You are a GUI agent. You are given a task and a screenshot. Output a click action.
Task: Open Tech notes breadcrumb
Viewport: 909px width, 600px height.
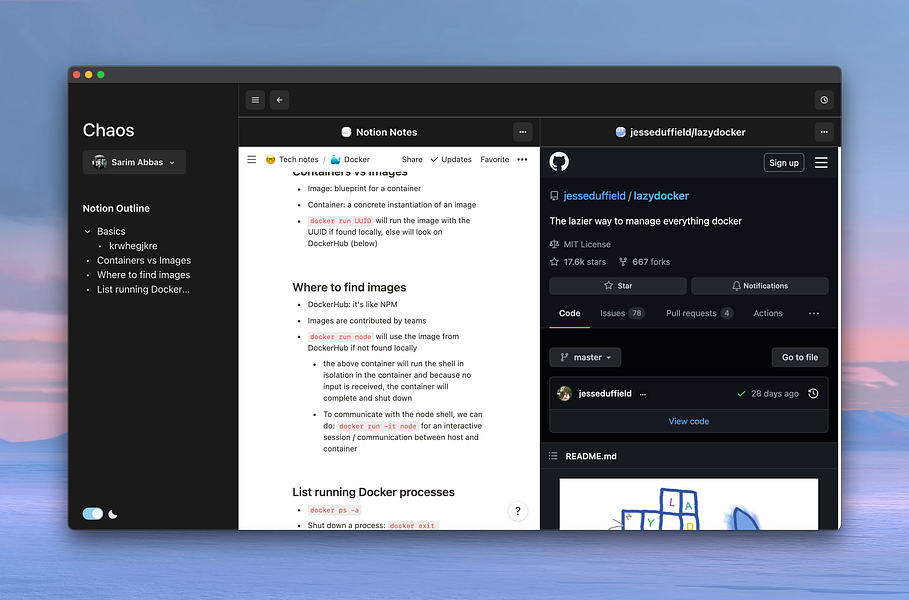pos(299,159)
